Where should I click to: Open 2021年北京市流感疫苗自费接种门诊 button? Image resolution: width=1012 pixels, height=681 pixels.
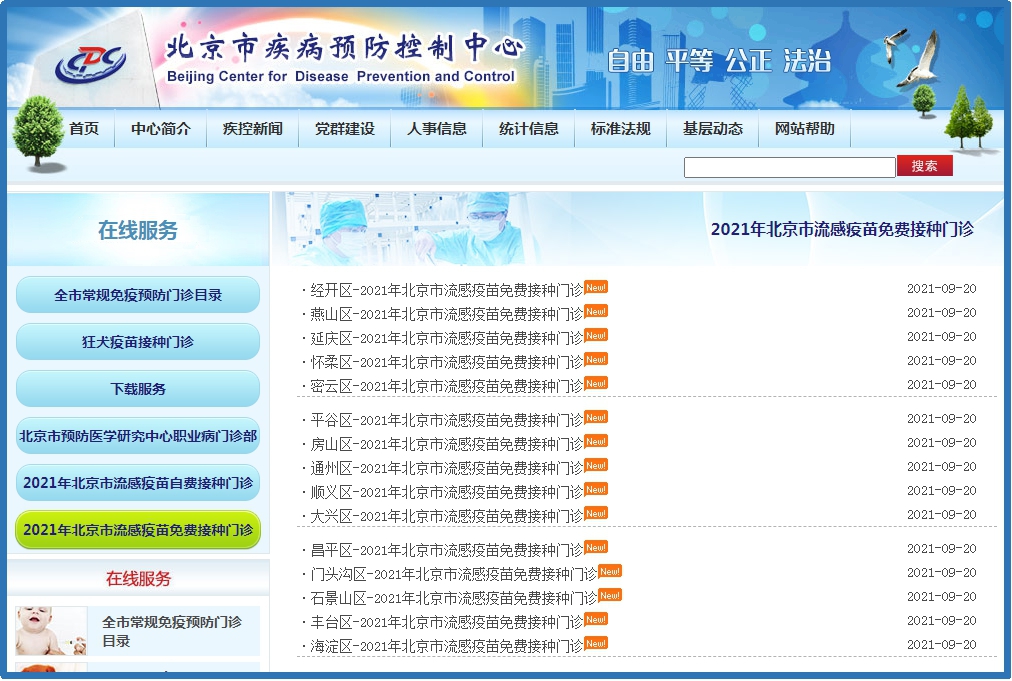(x=137, y=483)
